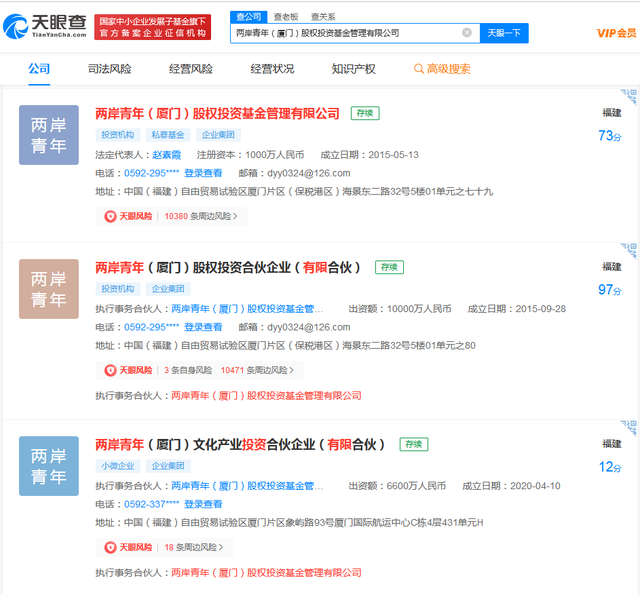The image size is (640, 595).
Task: Click the 小微企业 tag
Action: click(x=118, y=466)
